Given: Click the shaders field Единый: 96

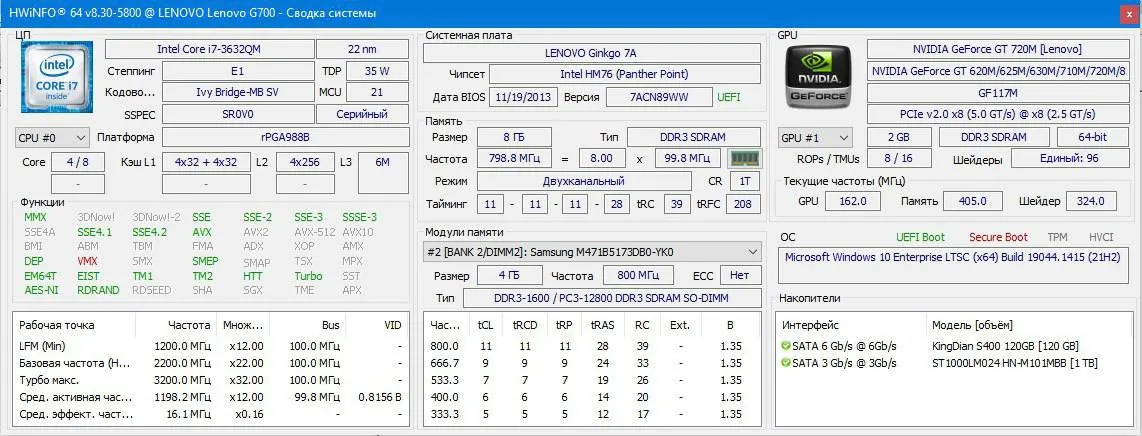Looking at the screenshot, I should 1069,159.
